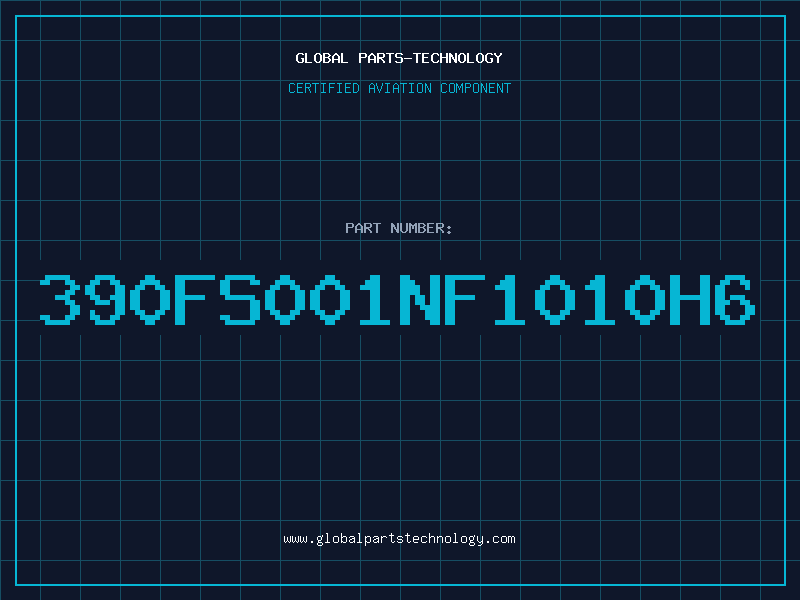This screenshot has height=600, width=800.
Task: Click the 'PART NUMBER:' label
Action: (399, 228)
